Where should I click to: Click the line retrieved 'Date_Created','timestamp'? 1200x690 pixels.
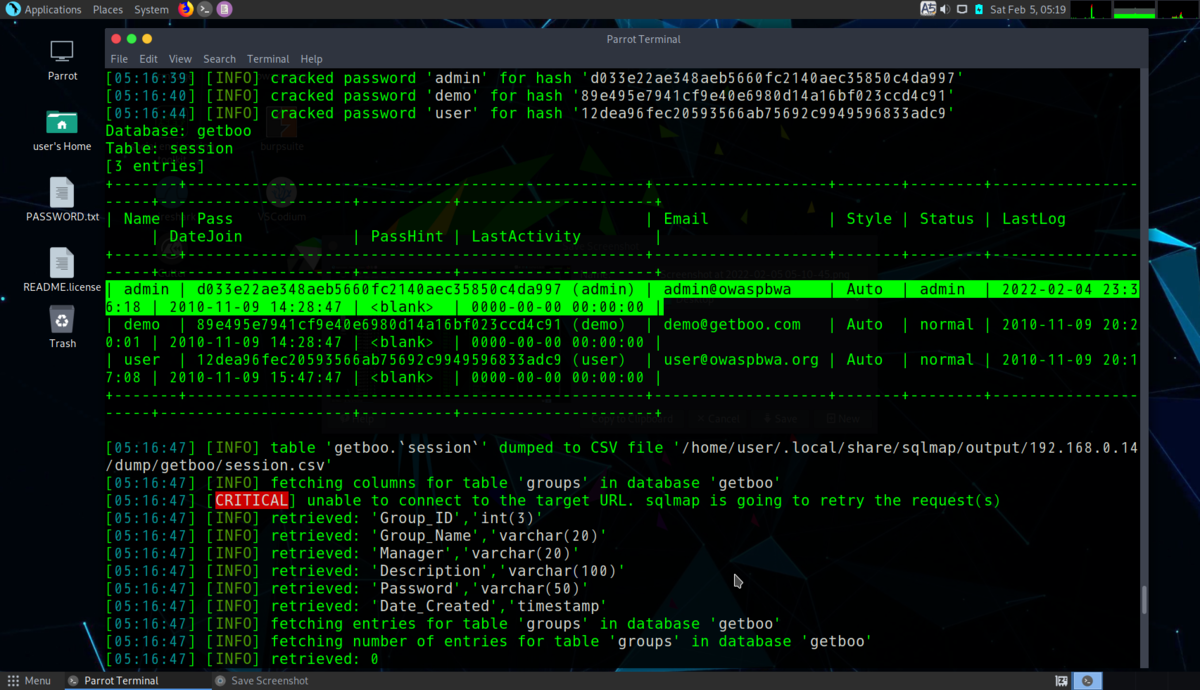356,606
